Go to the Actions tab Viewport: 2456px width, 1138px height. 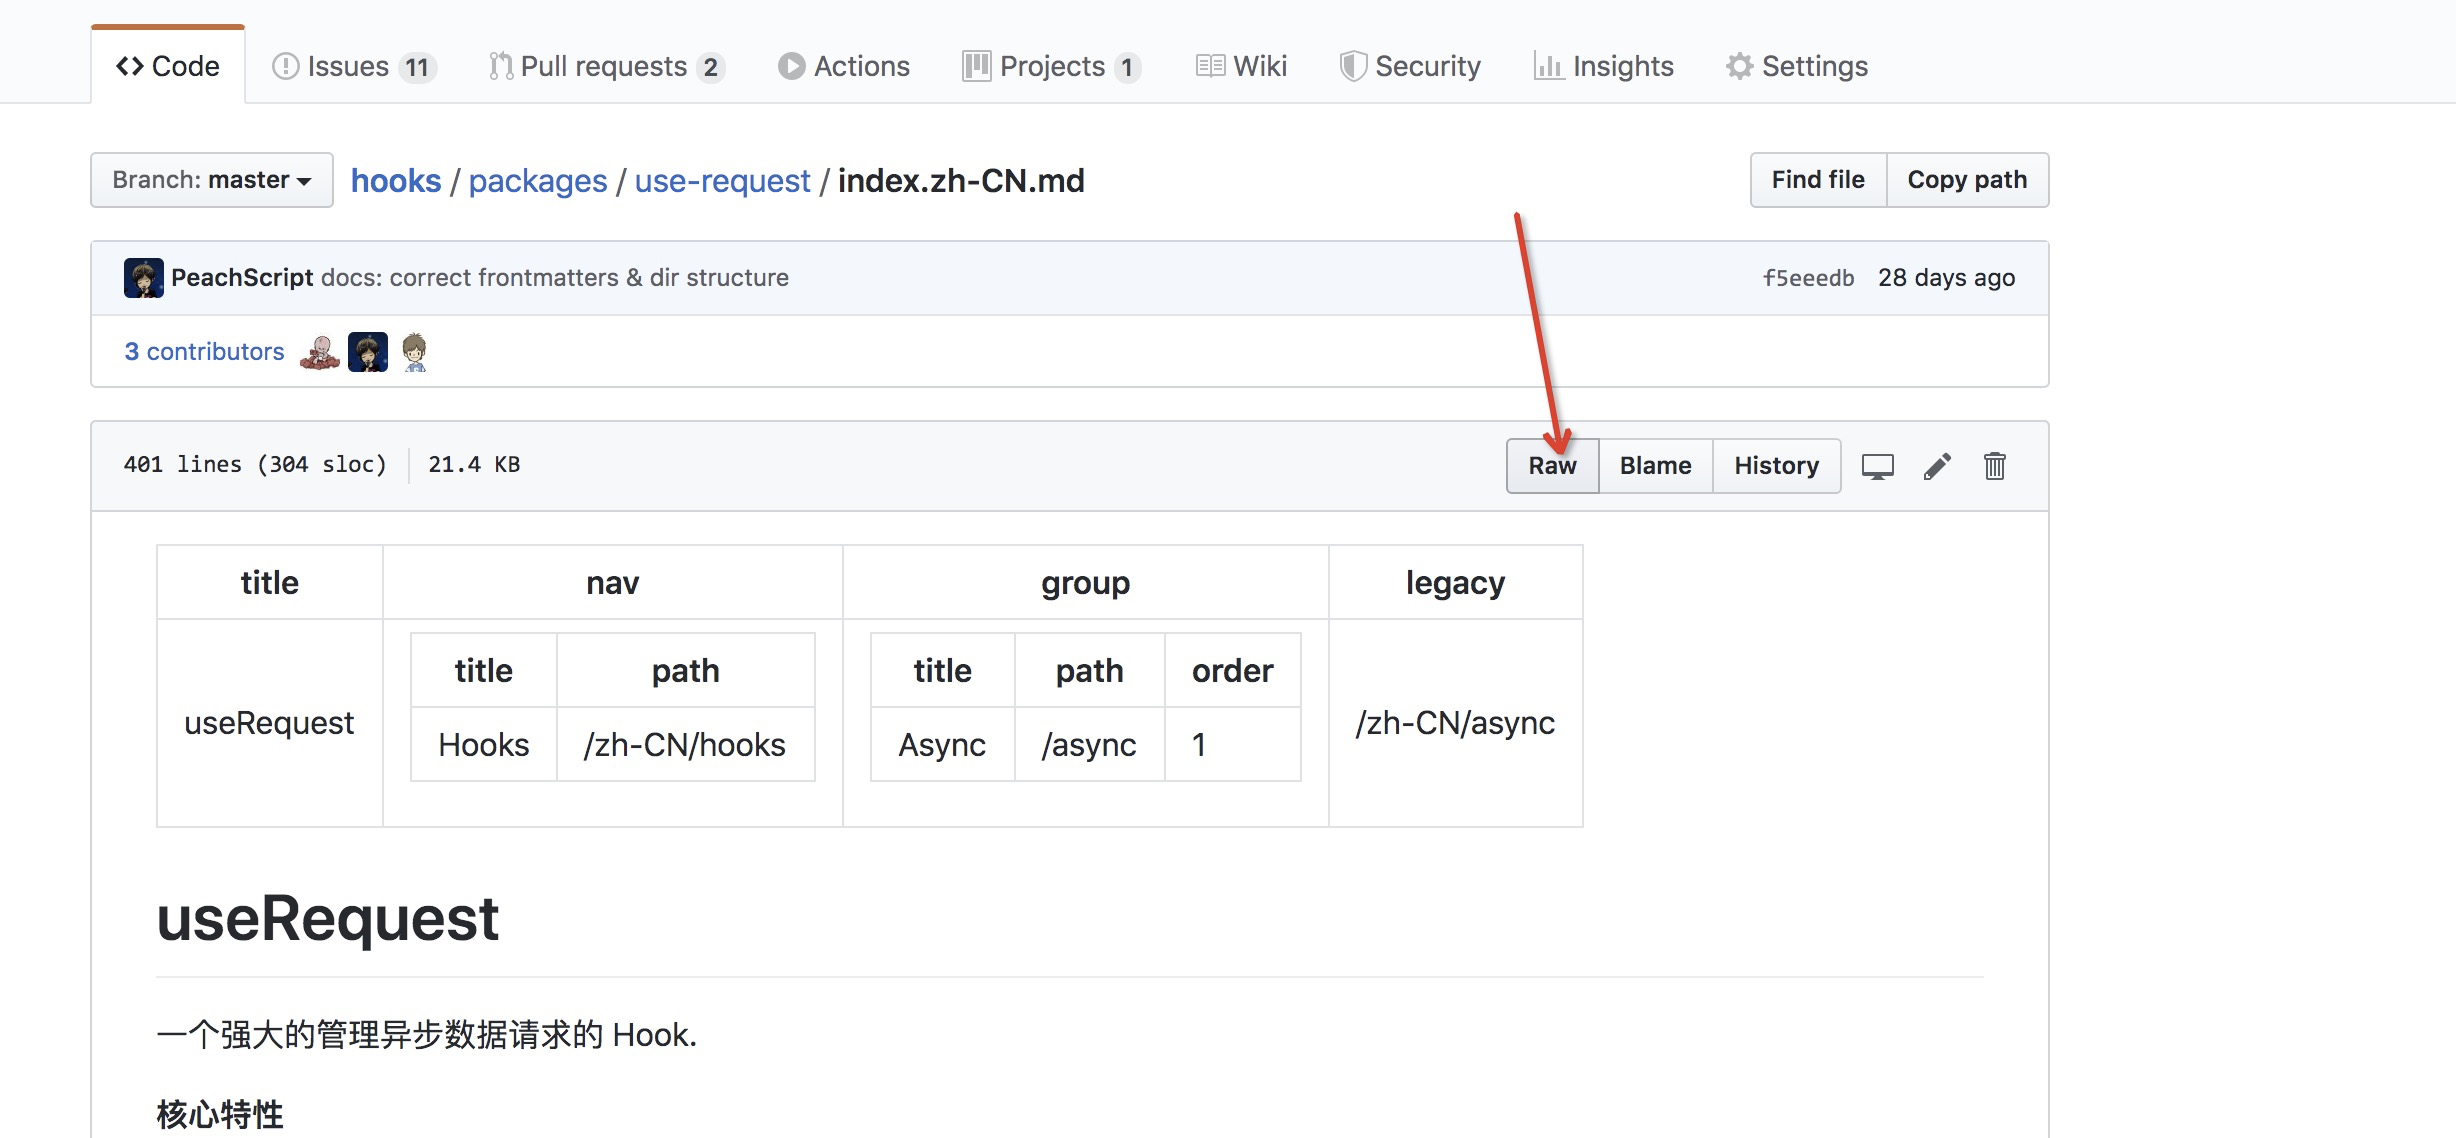click(844, 66)
